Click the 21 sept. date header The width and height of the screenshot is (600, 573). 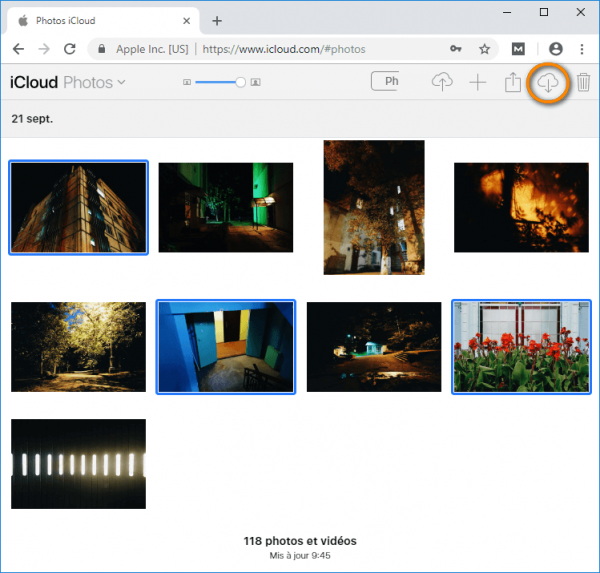point(32,119)
